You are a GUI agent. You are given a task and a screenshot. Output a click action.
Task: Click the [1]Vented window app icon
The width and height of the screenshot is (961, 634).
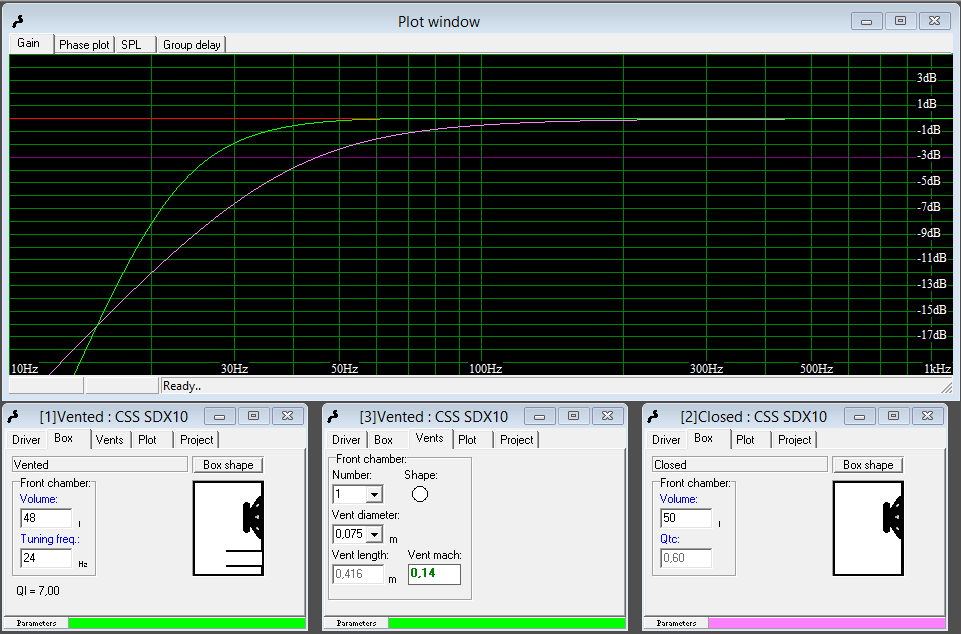(x=13, y=417)
